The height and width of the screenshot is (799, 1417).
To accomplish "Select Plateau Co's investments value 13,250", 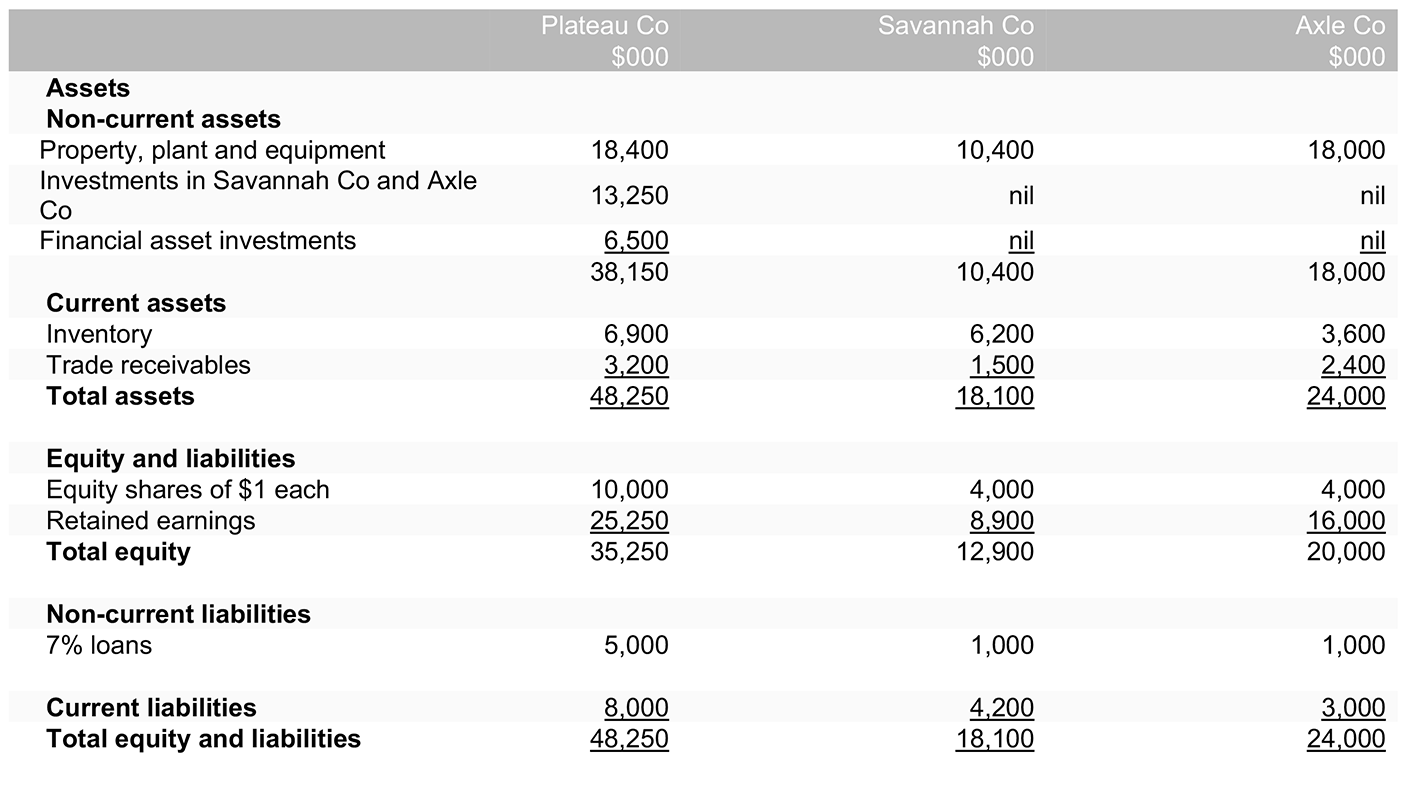I will [629, 196].
